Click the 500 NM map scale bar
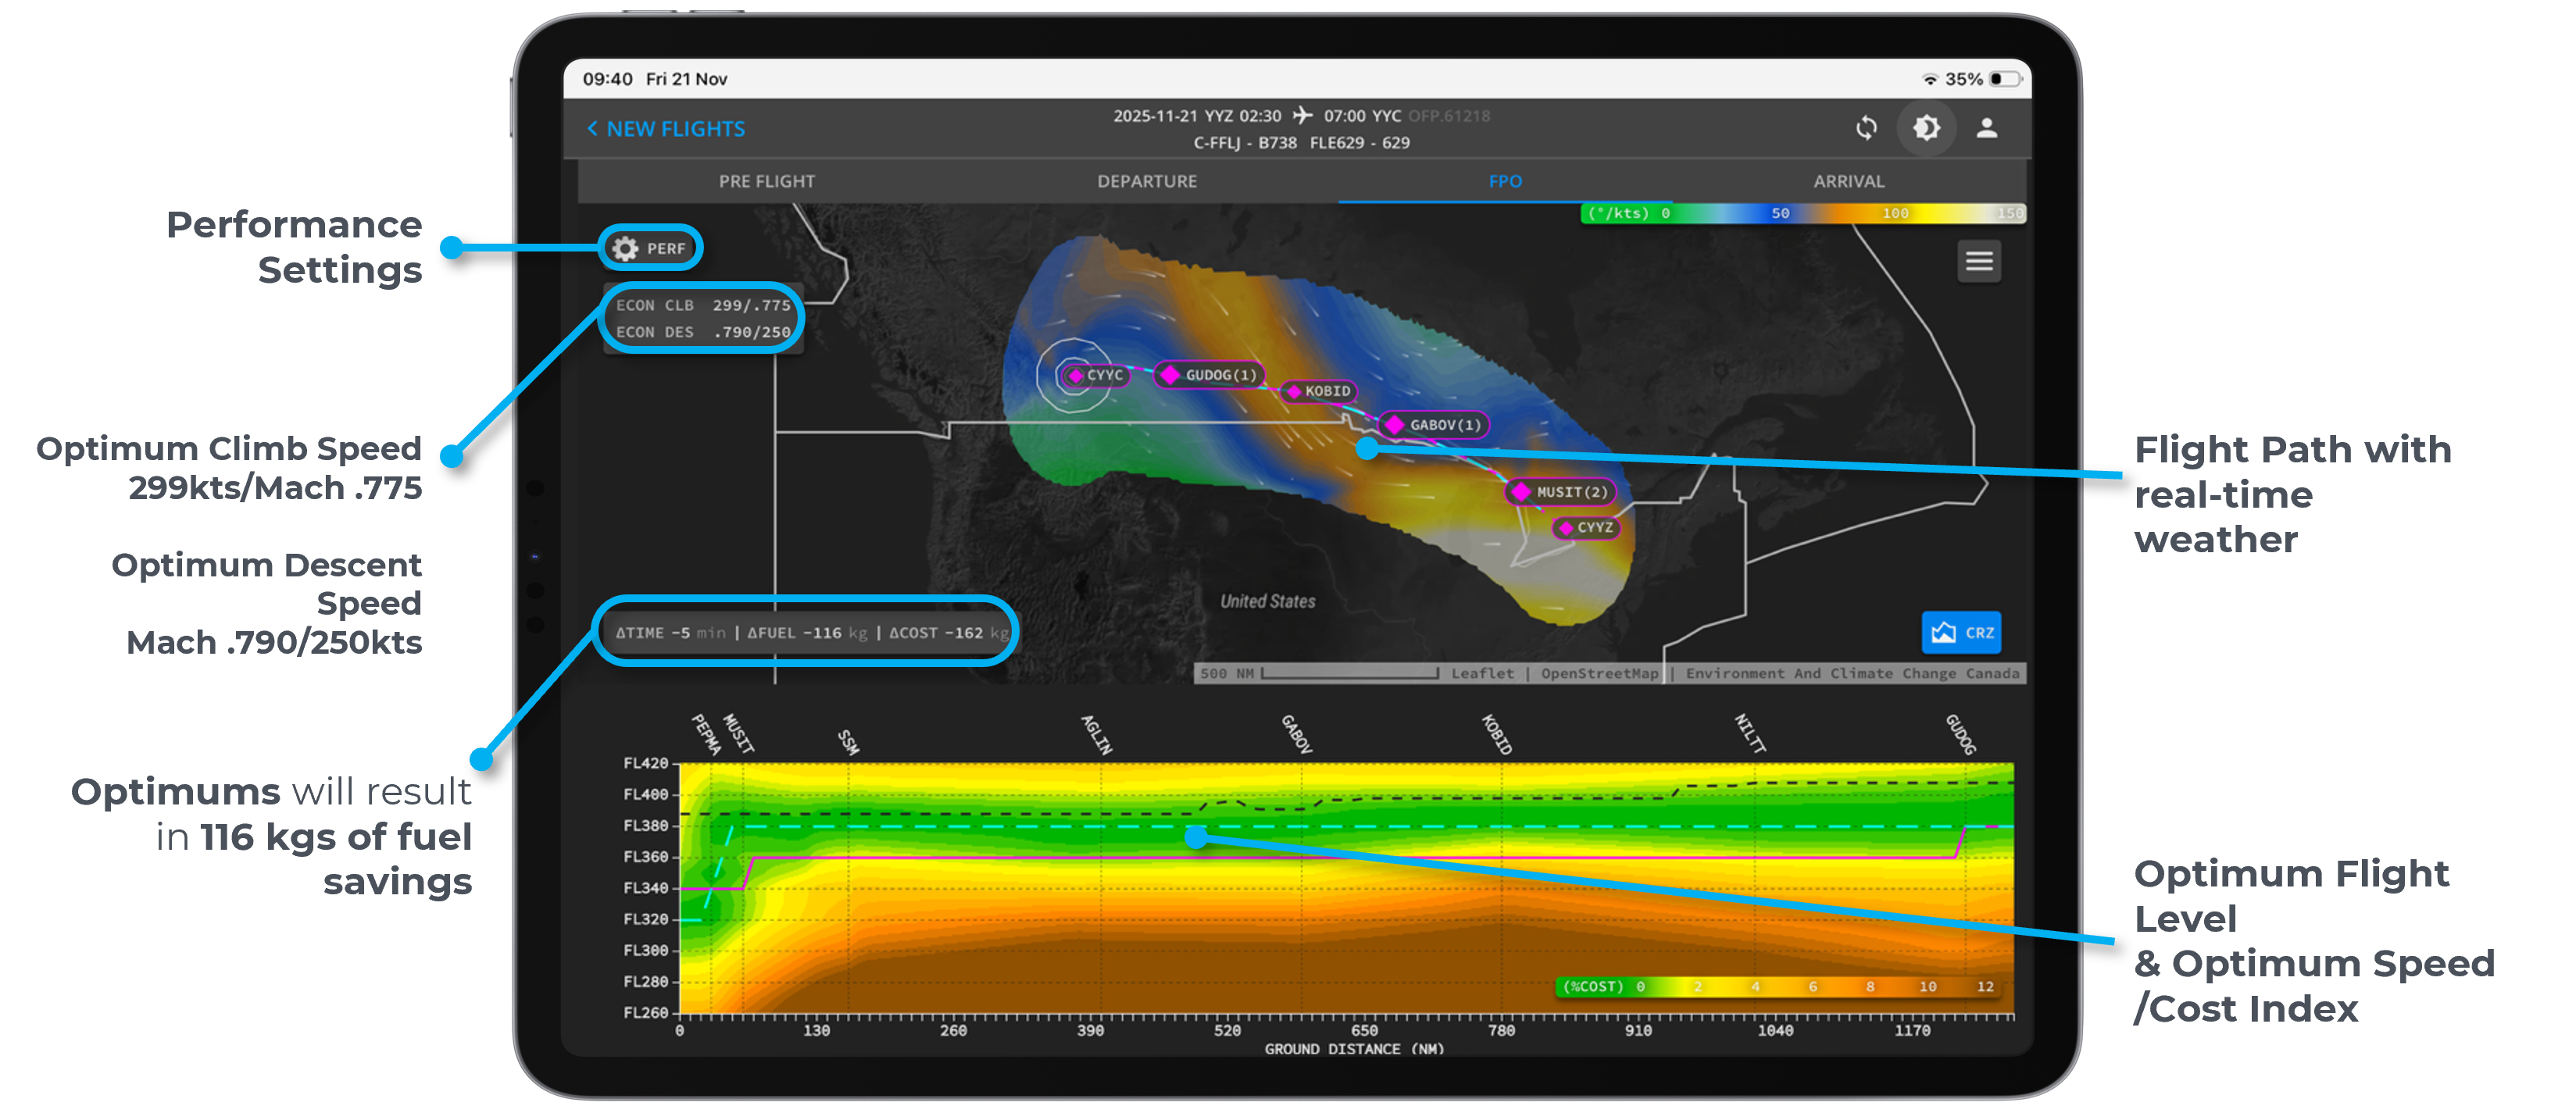2576x1113 pixels. tap(1318, 674)
